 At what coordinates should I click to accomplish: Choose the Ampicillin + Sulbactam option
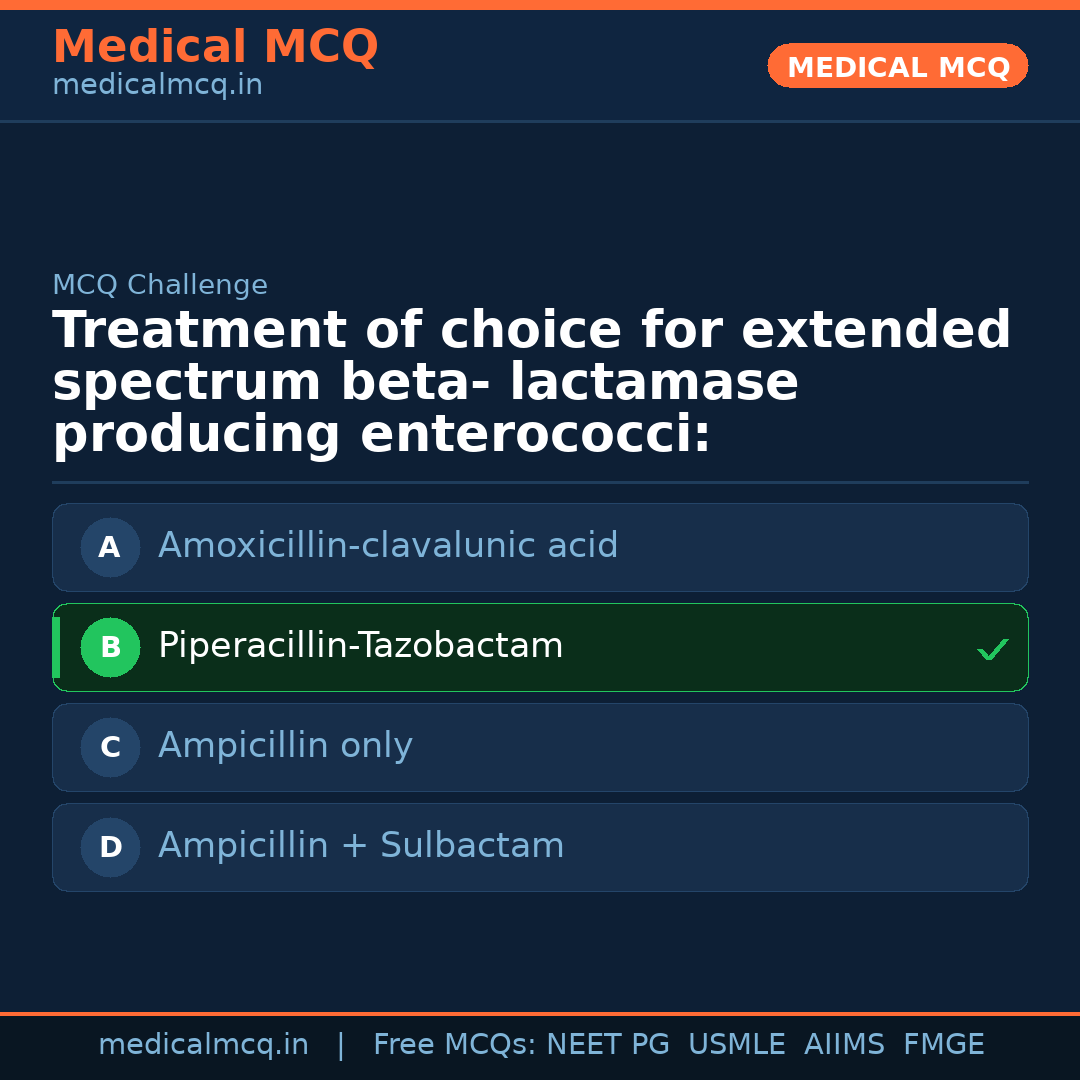361,846
